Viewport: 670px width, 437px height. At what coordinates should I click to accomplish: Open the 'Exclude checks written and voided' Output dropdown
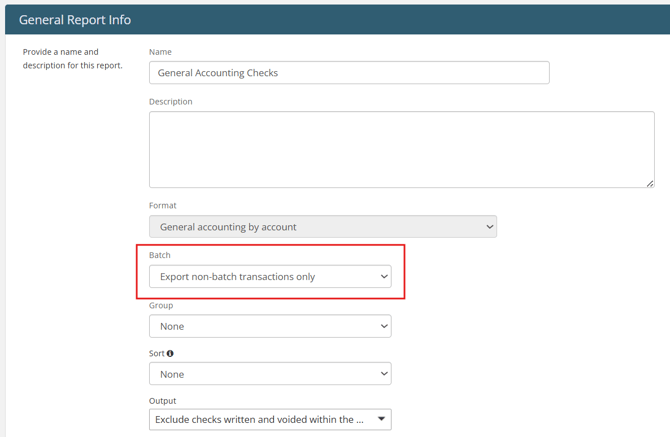[x=270, y=419]
